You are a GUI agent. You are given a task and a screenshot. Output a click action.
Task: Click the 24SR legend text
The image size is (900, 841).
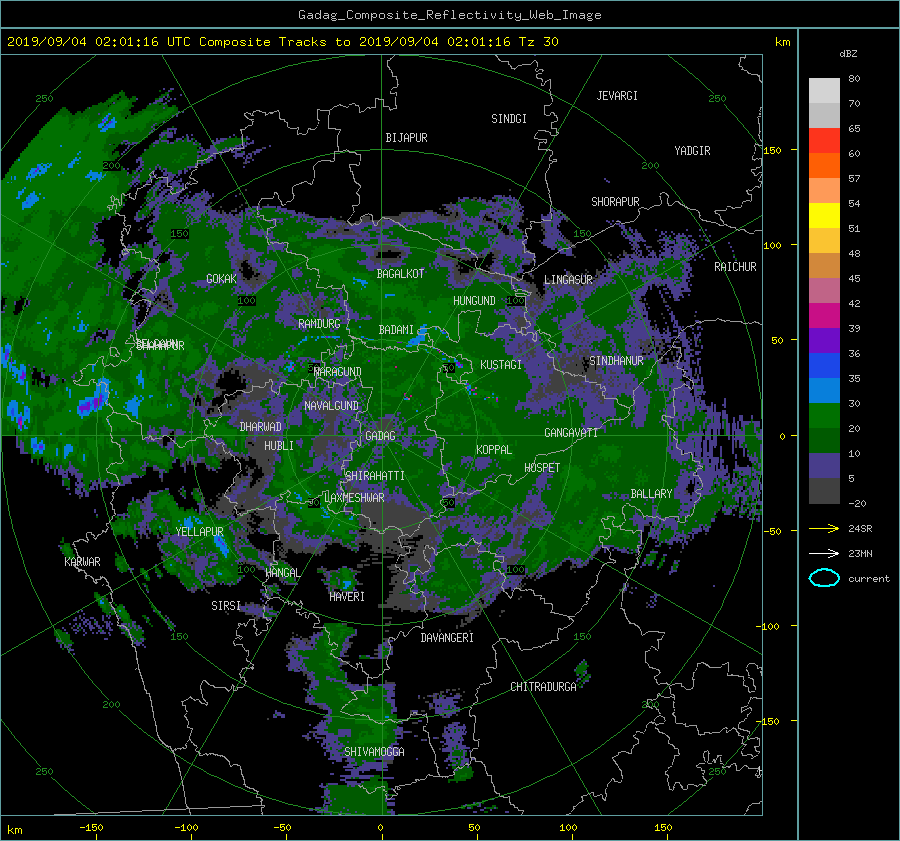pyautogui.click(x=860, y=529)
